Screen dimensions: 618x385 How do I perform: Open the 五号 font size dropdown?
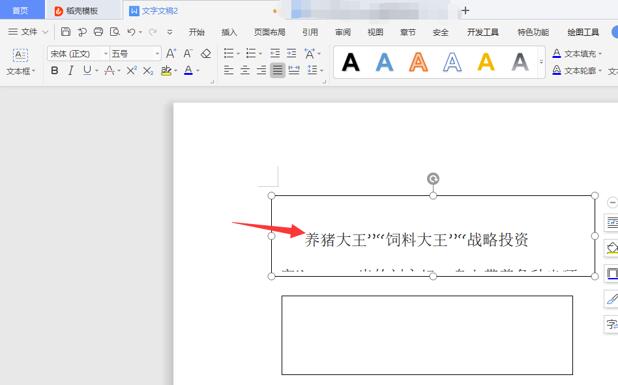[157, 54]
